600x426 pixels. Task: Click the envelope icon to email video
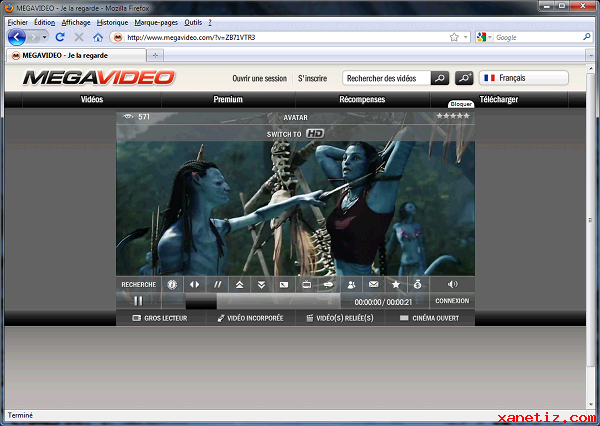[x=373, y=284]
